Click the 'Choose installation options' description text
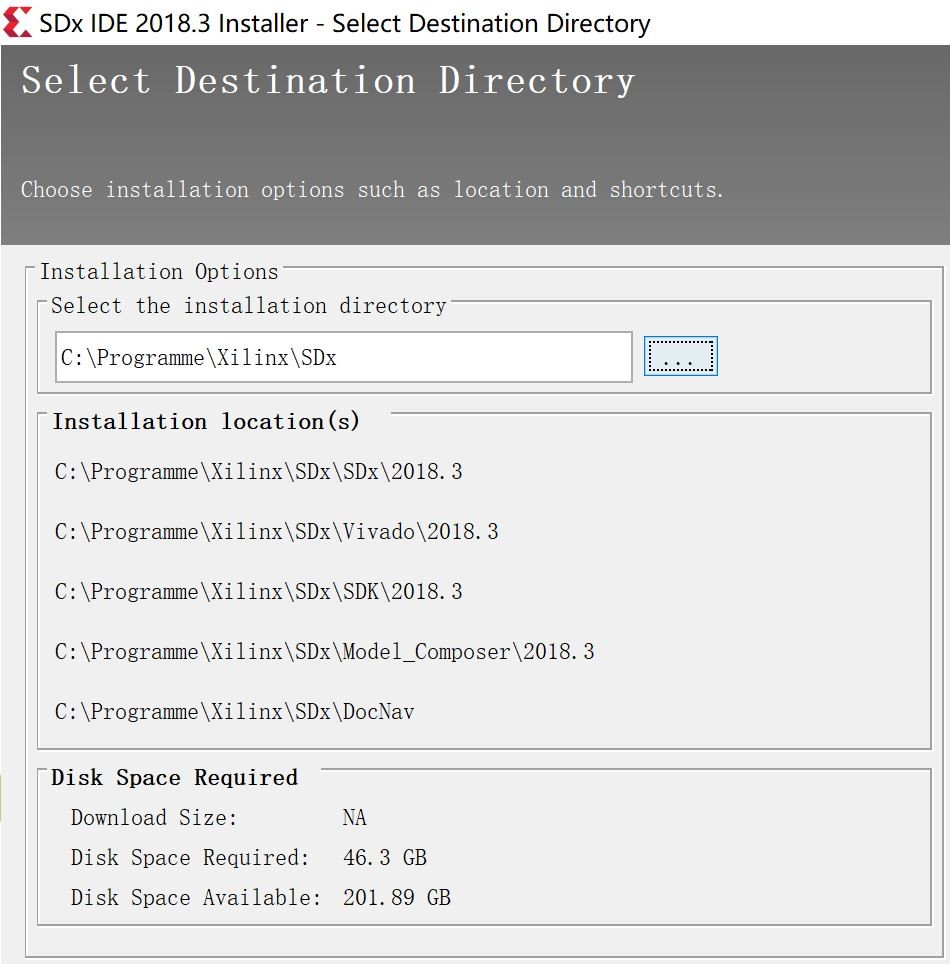Viewport: 950px width, 964px height. pyautogui.click(x=372, y=189)
